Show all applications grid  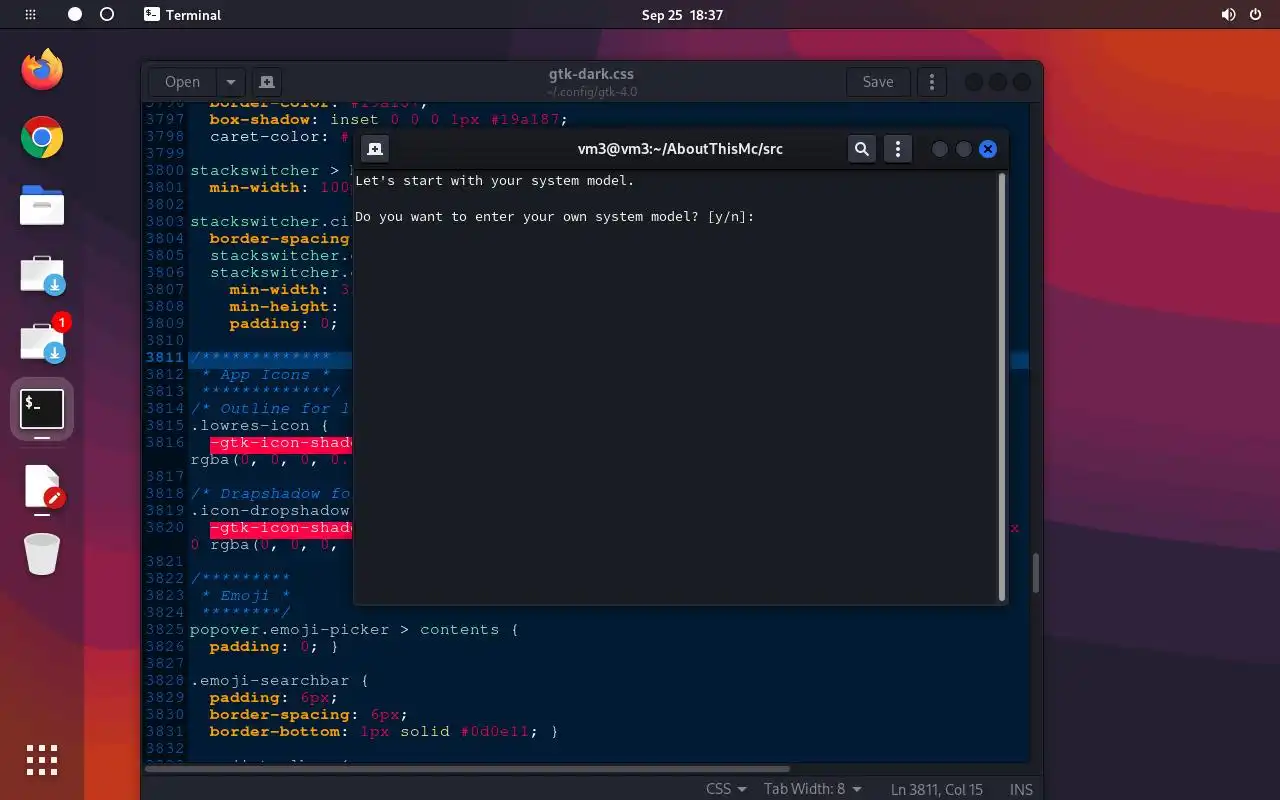tap(42, 760)
